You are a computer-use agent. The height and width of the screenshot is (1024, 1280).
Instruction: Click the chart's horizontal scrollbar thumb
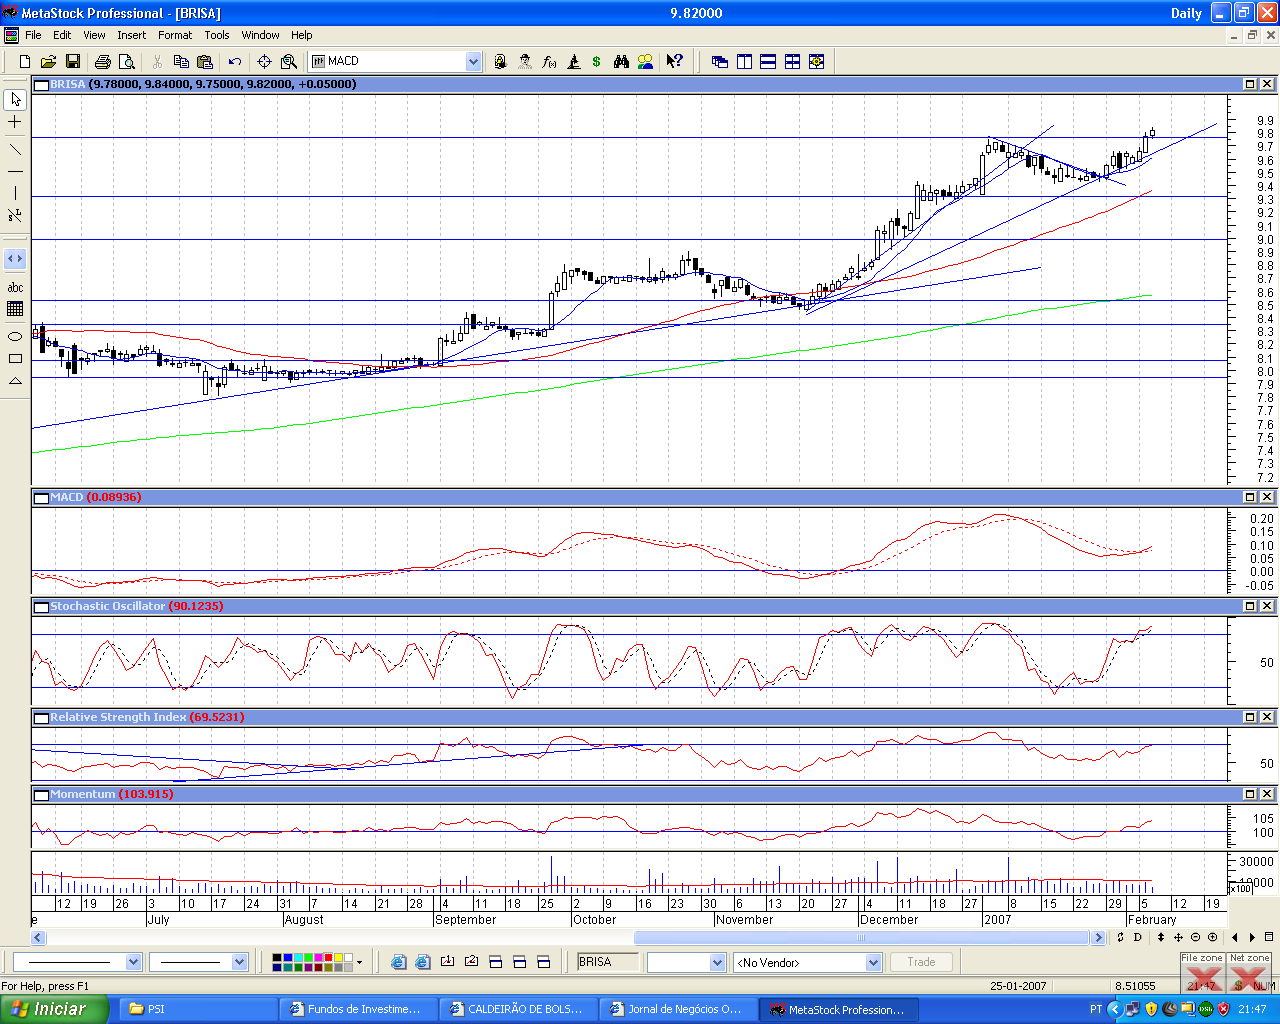[861, 937]
